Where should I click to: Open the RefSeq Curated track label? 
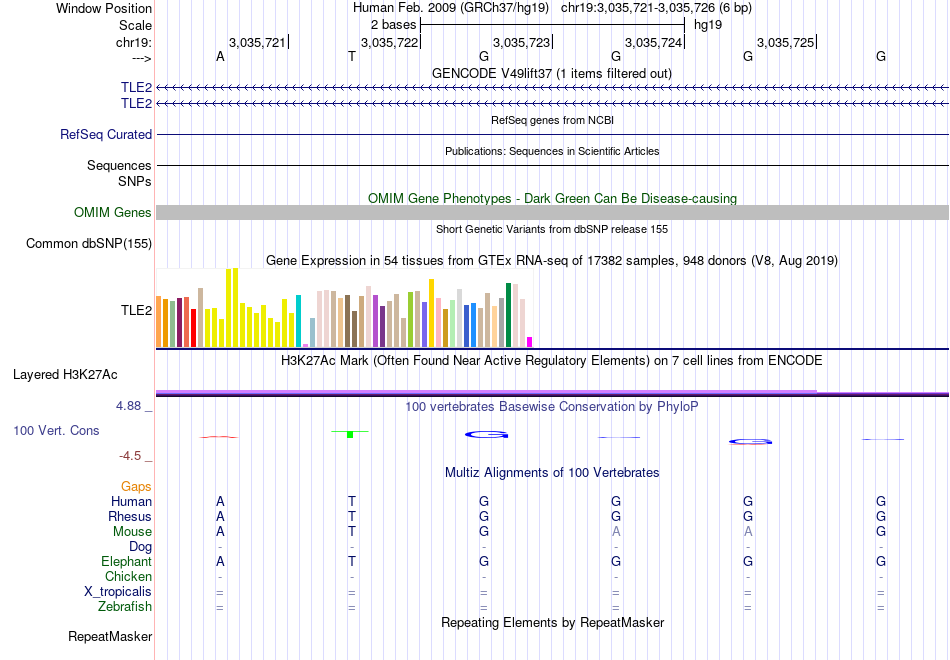coord(105,135)
